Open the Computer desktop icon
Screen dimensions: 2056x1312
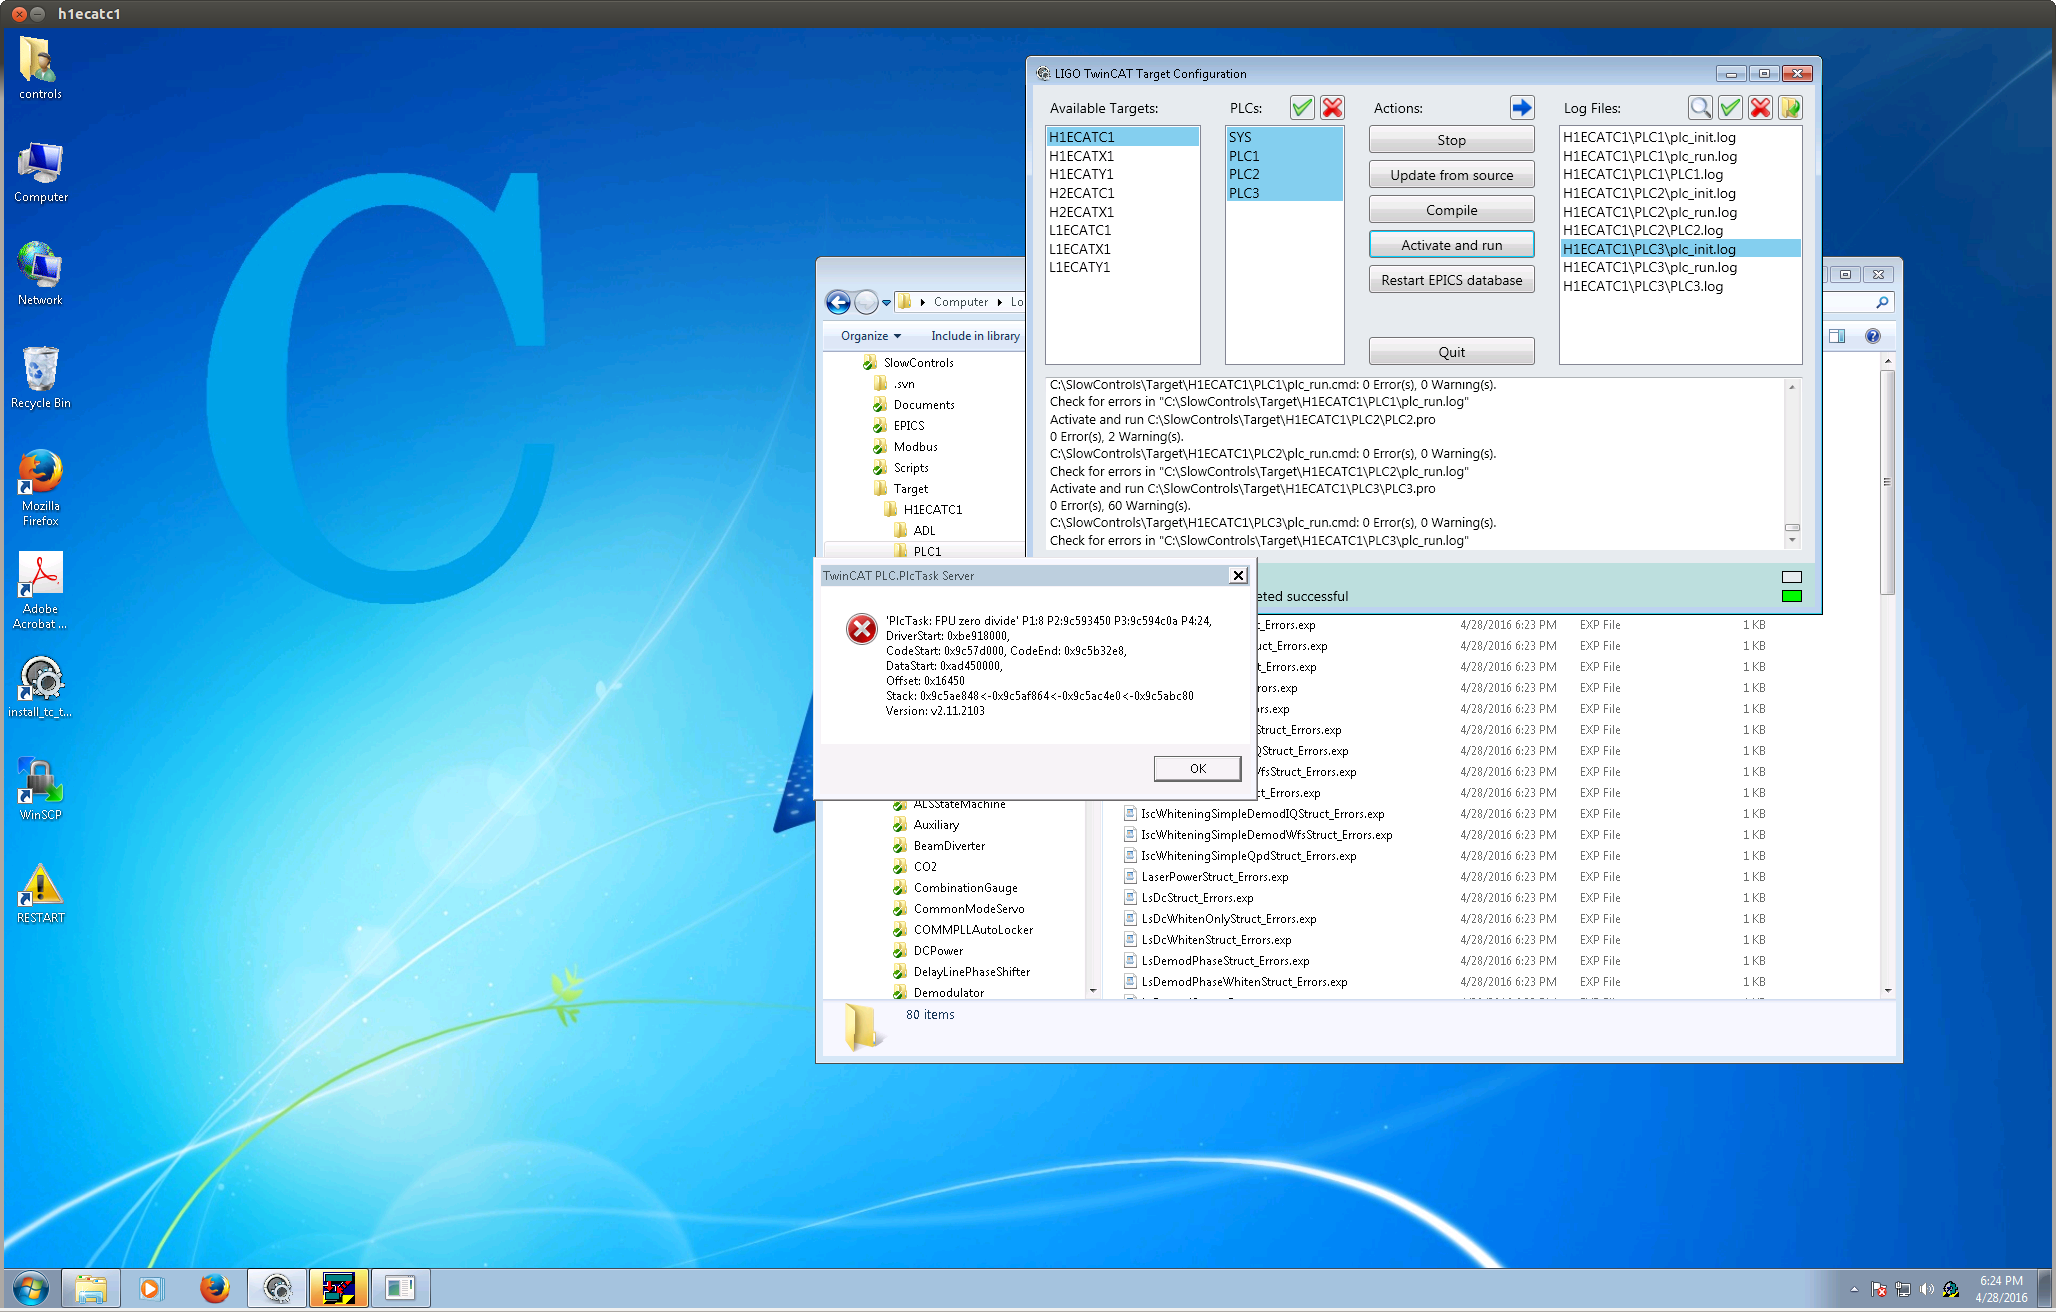40,171
